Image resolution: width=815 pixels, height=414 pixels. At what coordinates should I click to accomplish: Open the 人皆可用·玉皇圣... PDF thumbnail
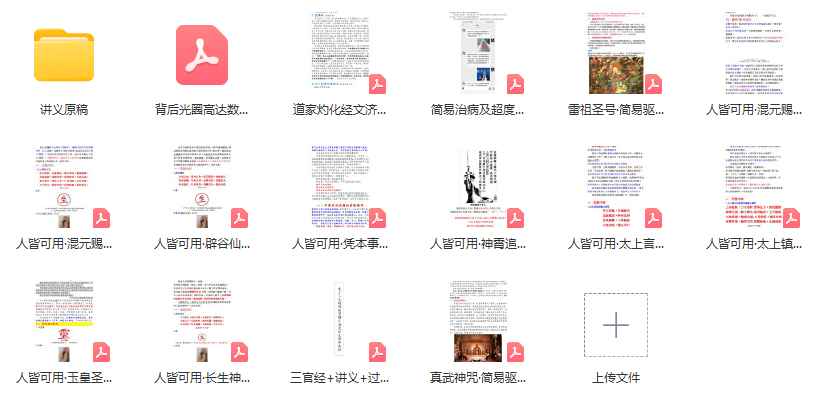[64, 322]
